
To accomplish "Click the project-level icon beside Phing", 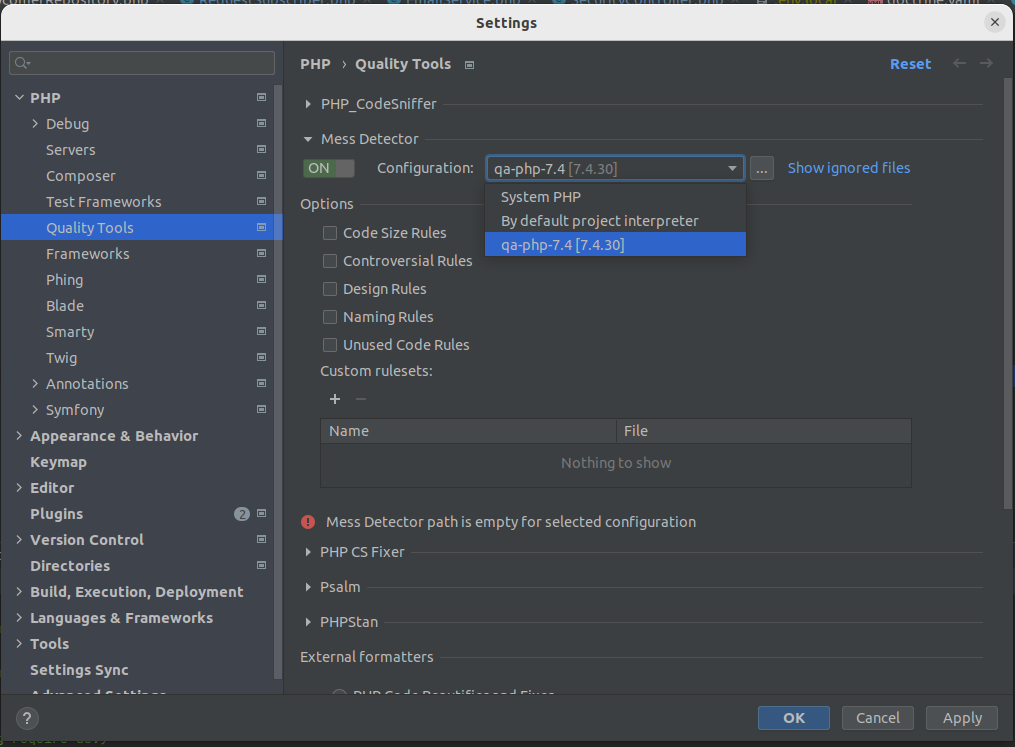I will pyautogui.click(x=262, y=279).
